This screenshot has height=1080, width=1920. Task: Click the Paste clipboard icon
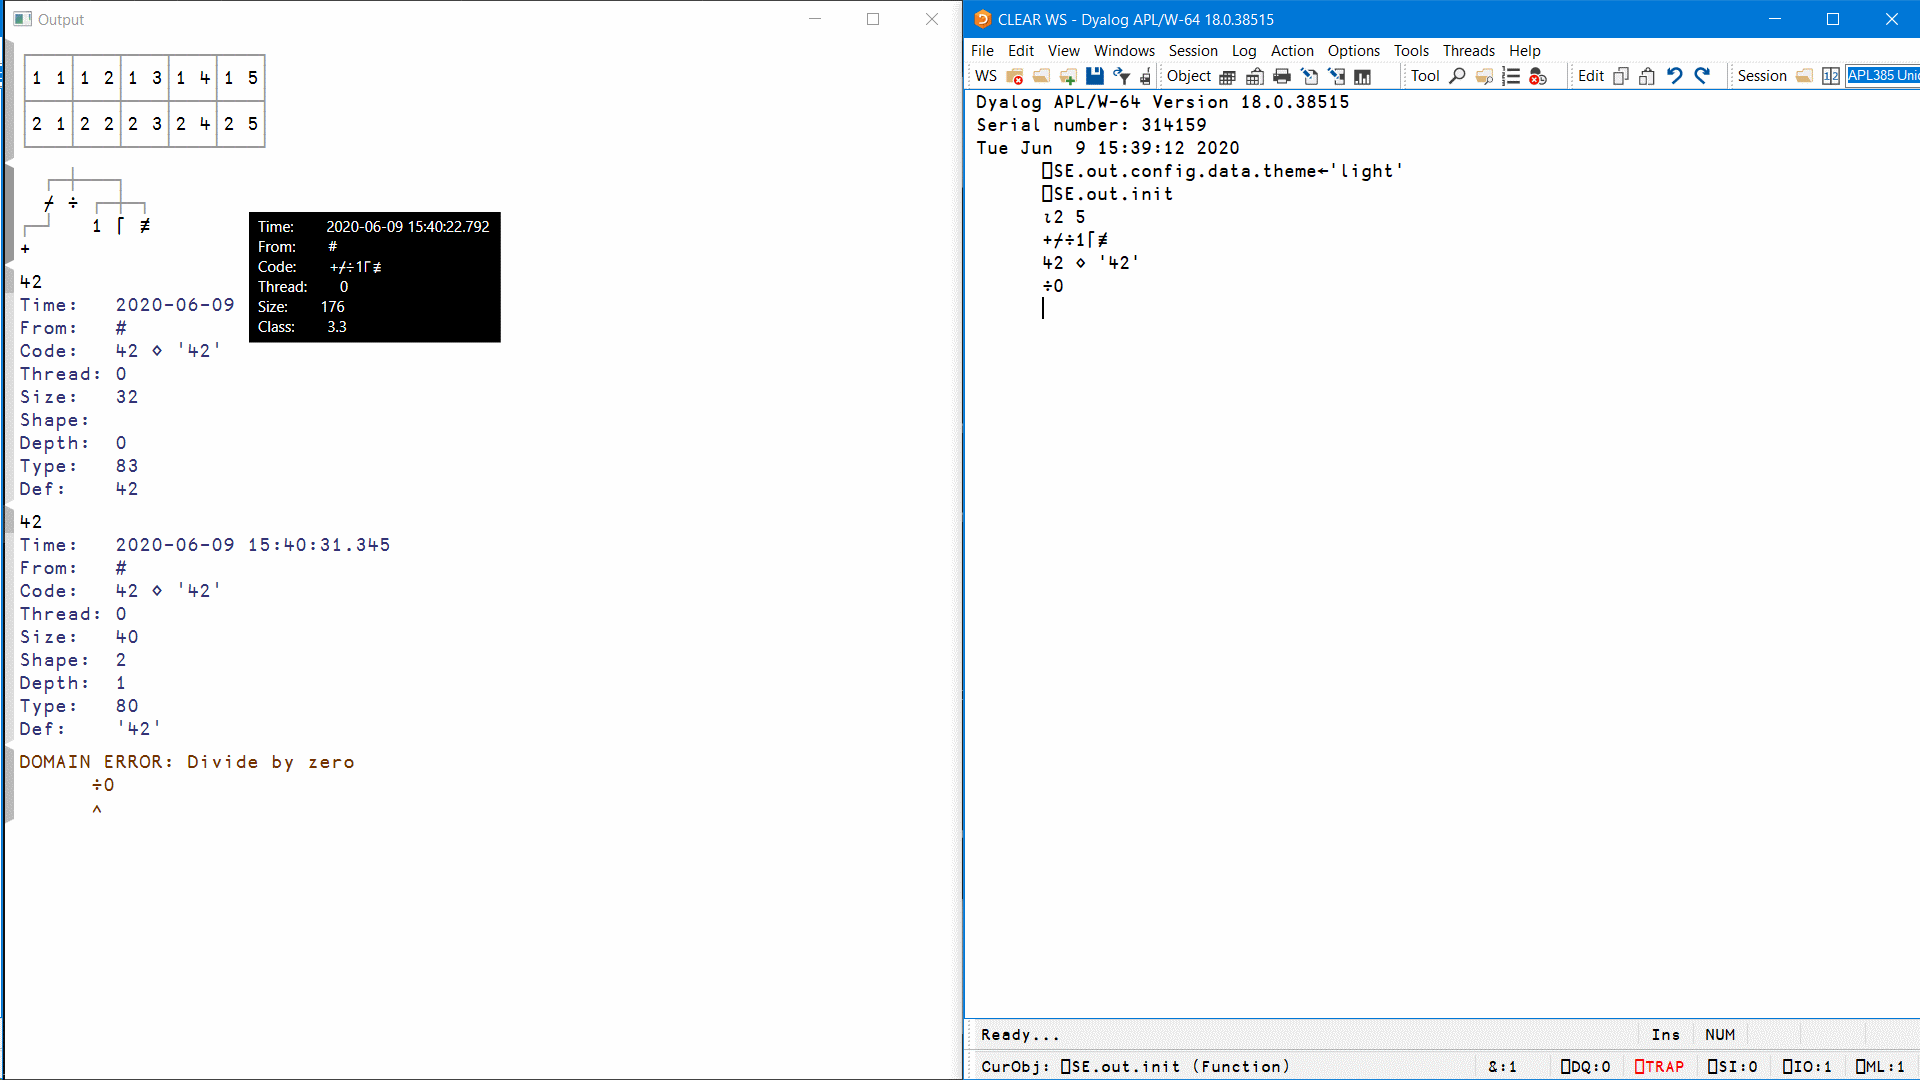[1647, 76]
